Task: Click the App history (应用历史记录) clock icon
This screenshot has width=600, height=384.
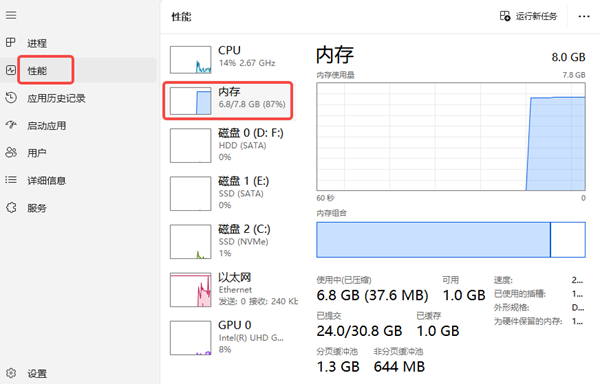Action: [11, 98]
